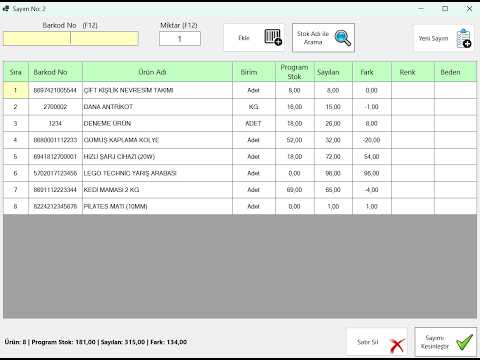Click the row number 8 cell
Image resolution: width=480 pixels, height=360 pixels.
click(16, 206)
